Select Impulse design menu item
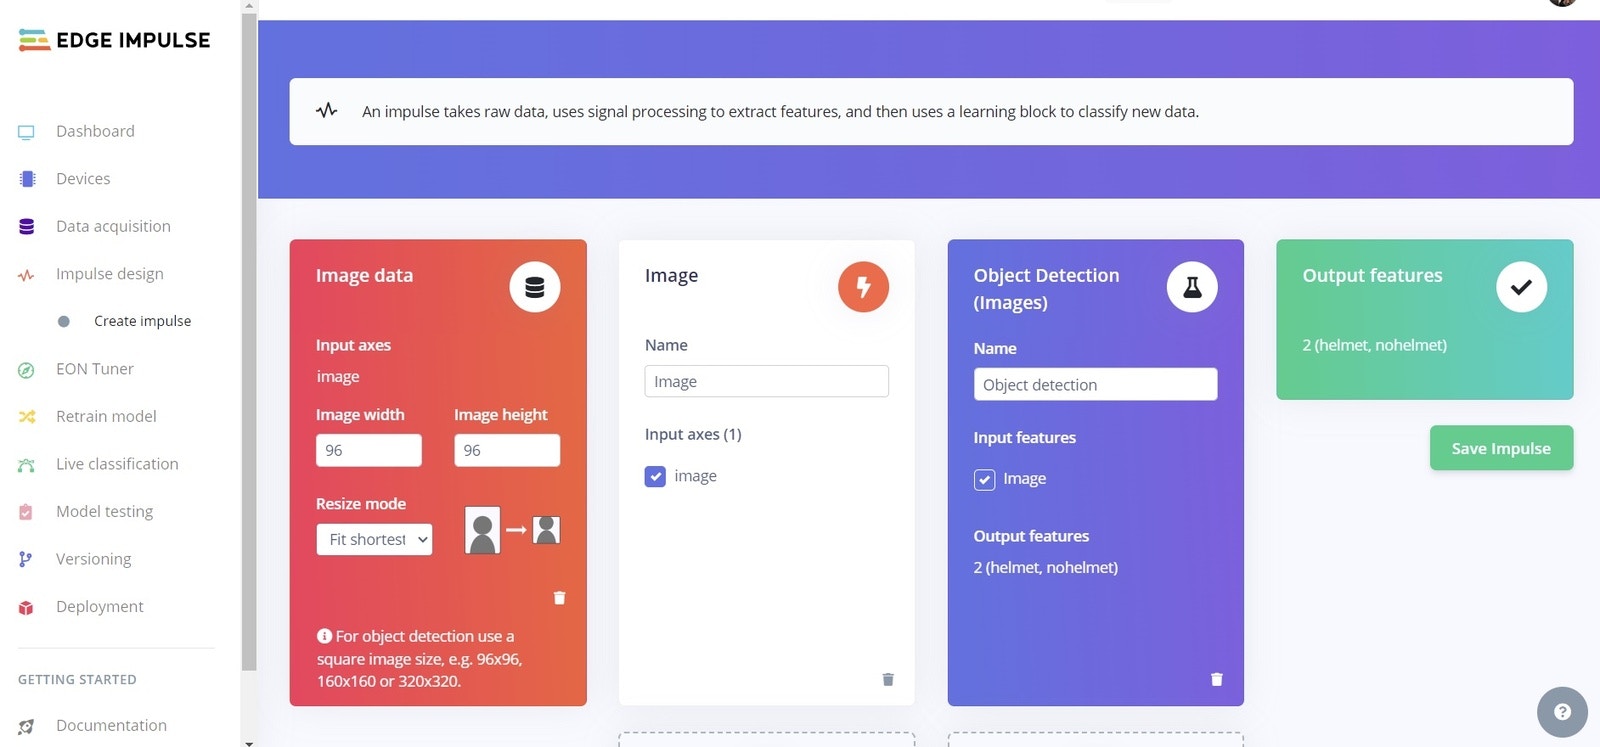Viewport: 1600px width, 747px height. coord(110,274)
